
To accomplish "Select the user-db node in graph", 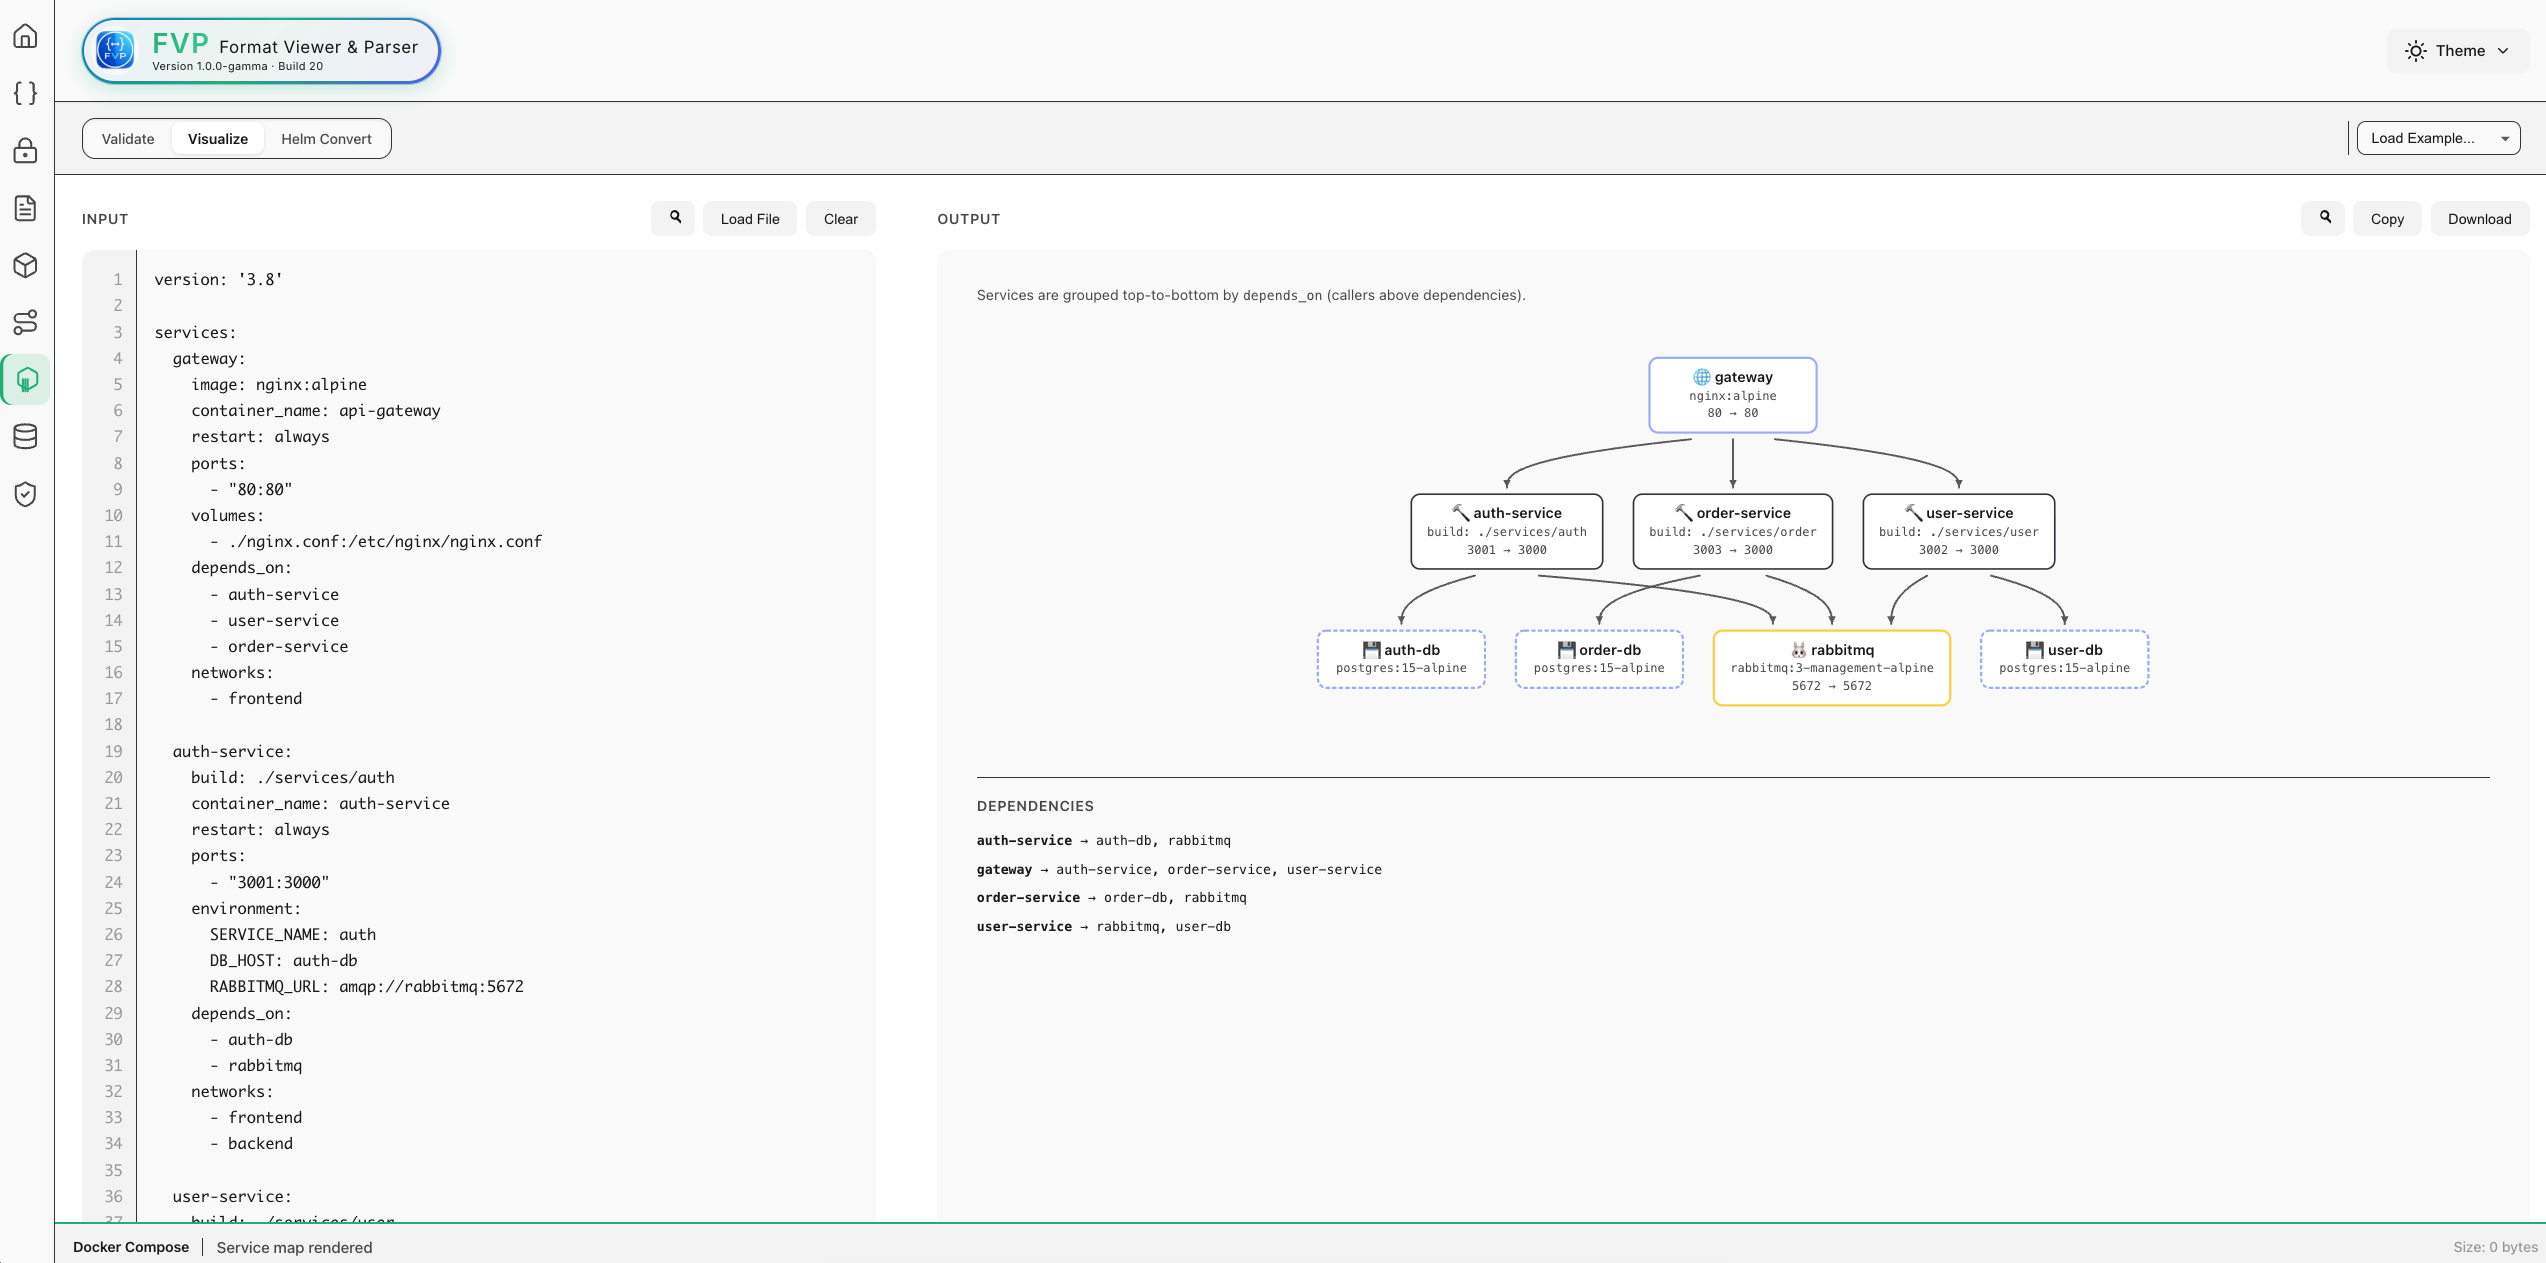I will [x=2065, y=659].
